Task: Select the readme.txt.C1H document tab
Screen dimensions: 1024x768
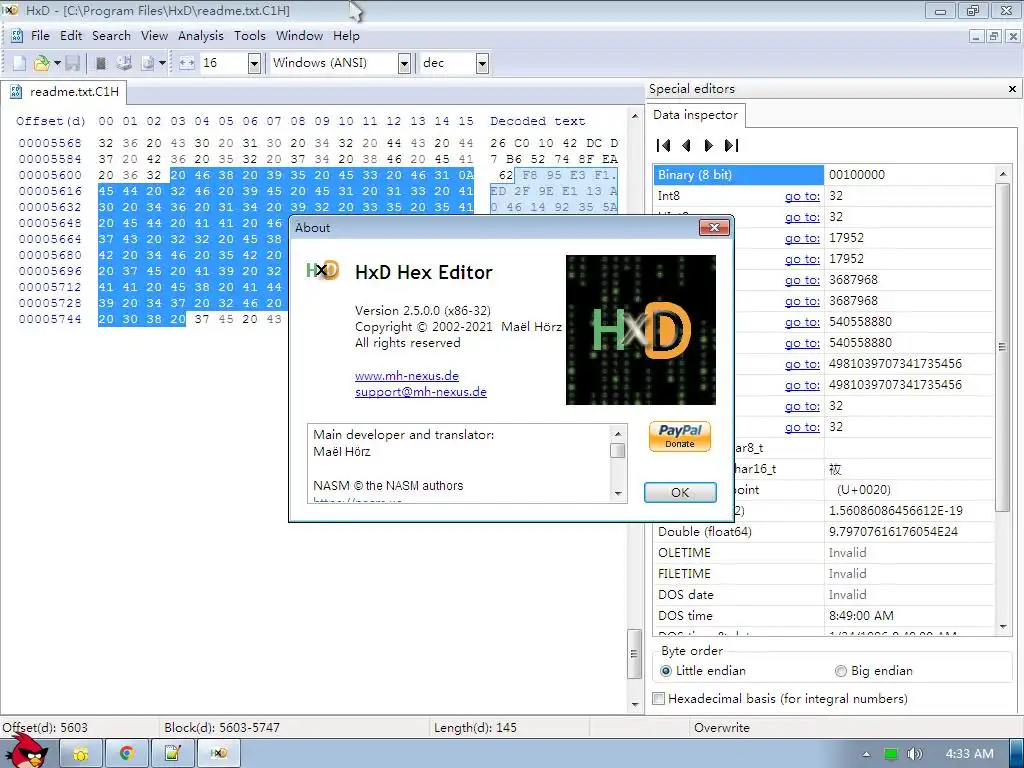Action: click(x=64, y=92)
